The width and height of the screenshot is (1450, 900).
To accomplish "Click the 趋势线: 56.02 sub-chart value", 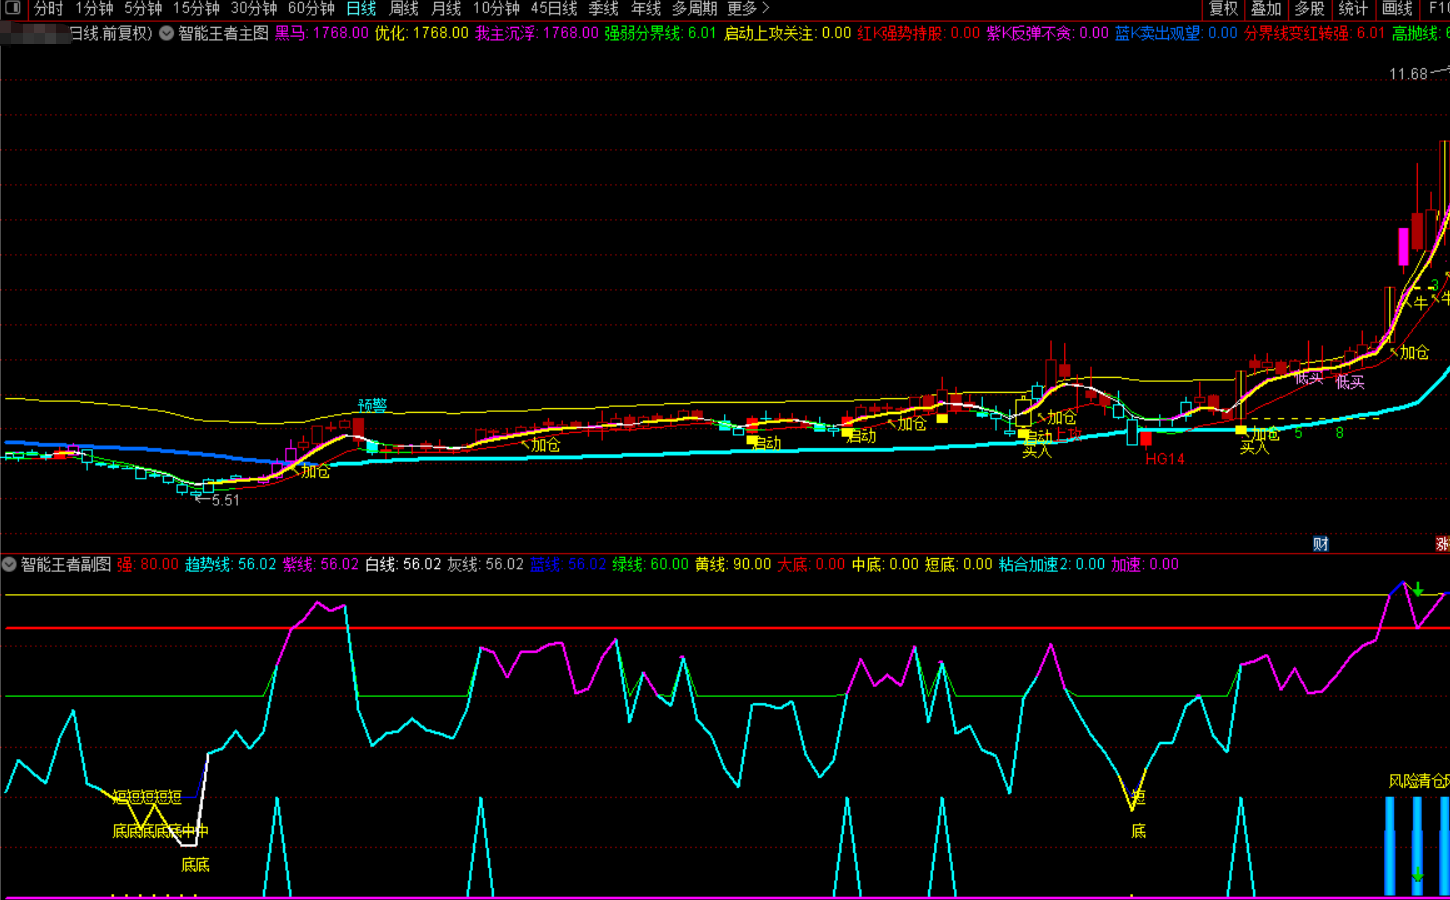I will pyautogui.click(x=230, y=564).
